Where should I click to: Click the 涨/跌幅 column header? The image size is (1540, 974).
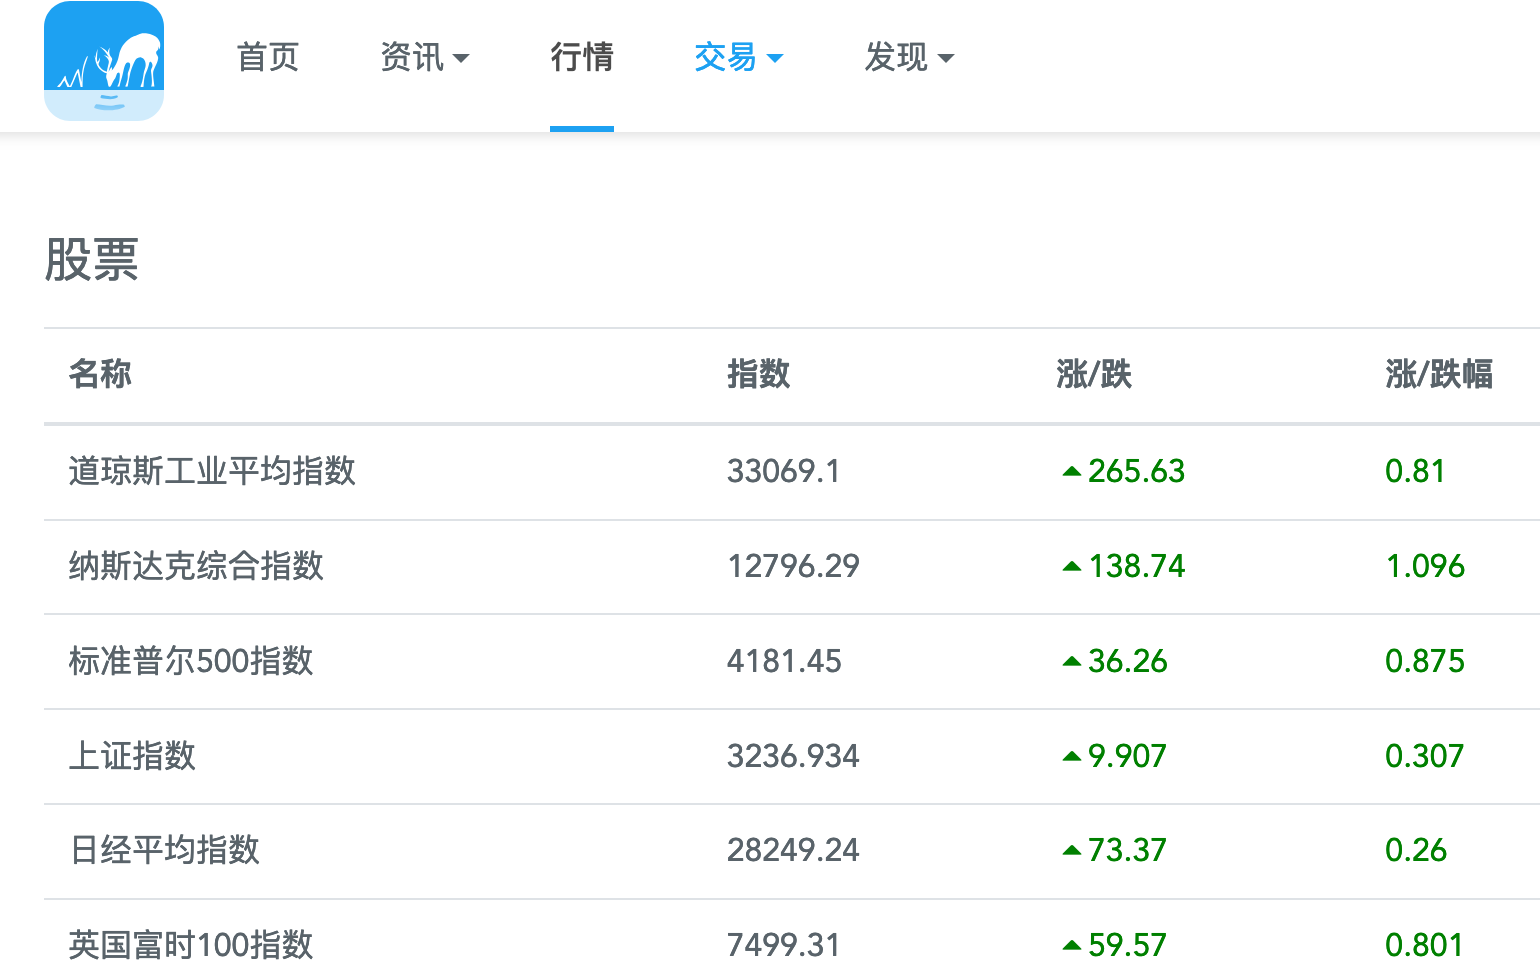(1438, 374)
